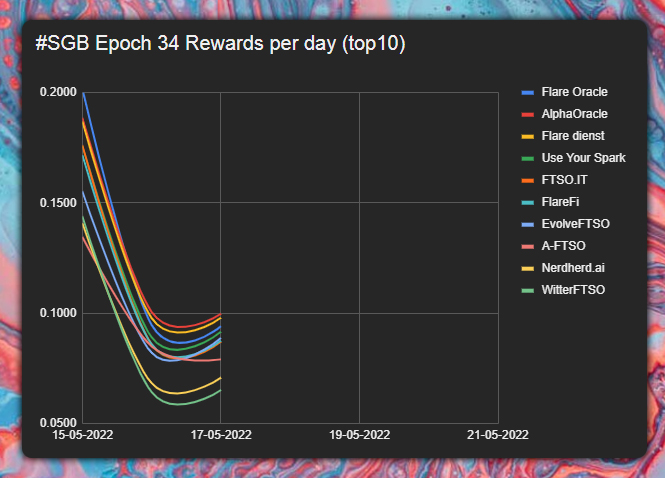The width and height of the screenshot is (665, 478).
Task: Click the 17-05-2022 x-axis date label
Action: coord(221,435)
